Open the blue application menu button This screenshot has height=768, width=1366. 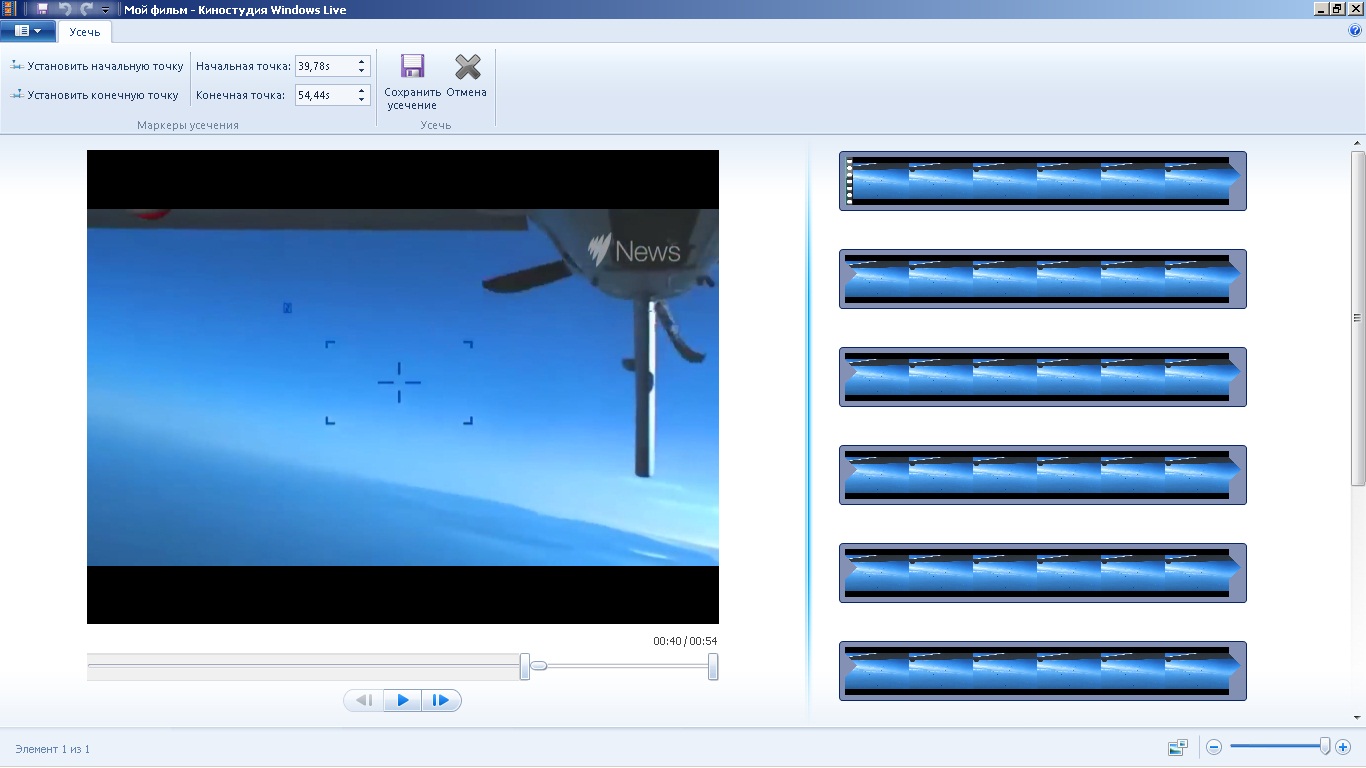coord(28,31)
